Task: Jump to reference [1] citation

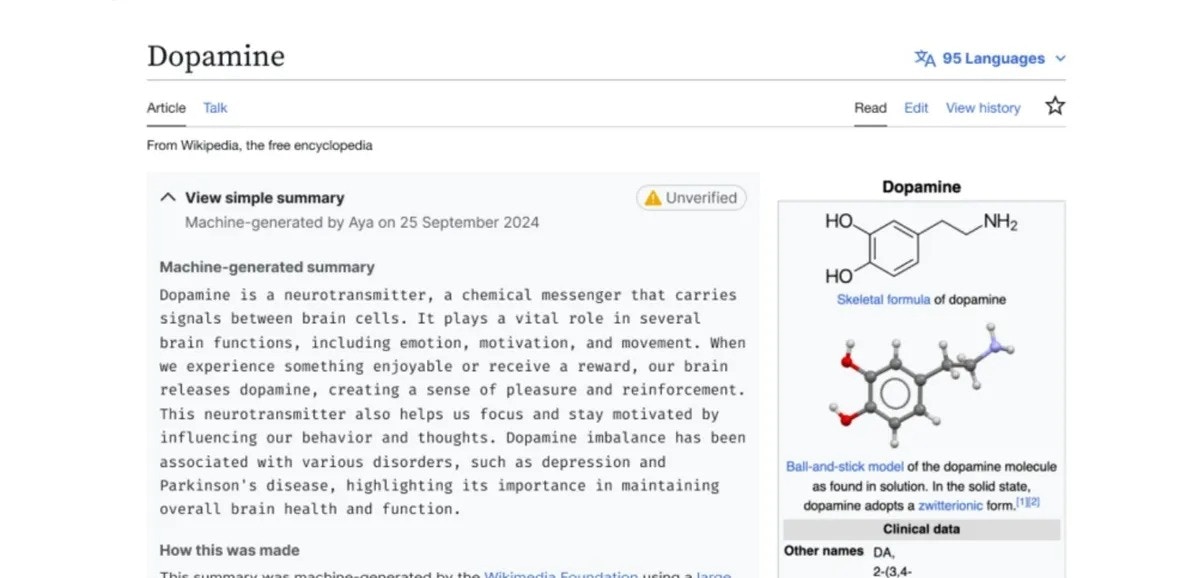Action: (x=1022, y=502)
